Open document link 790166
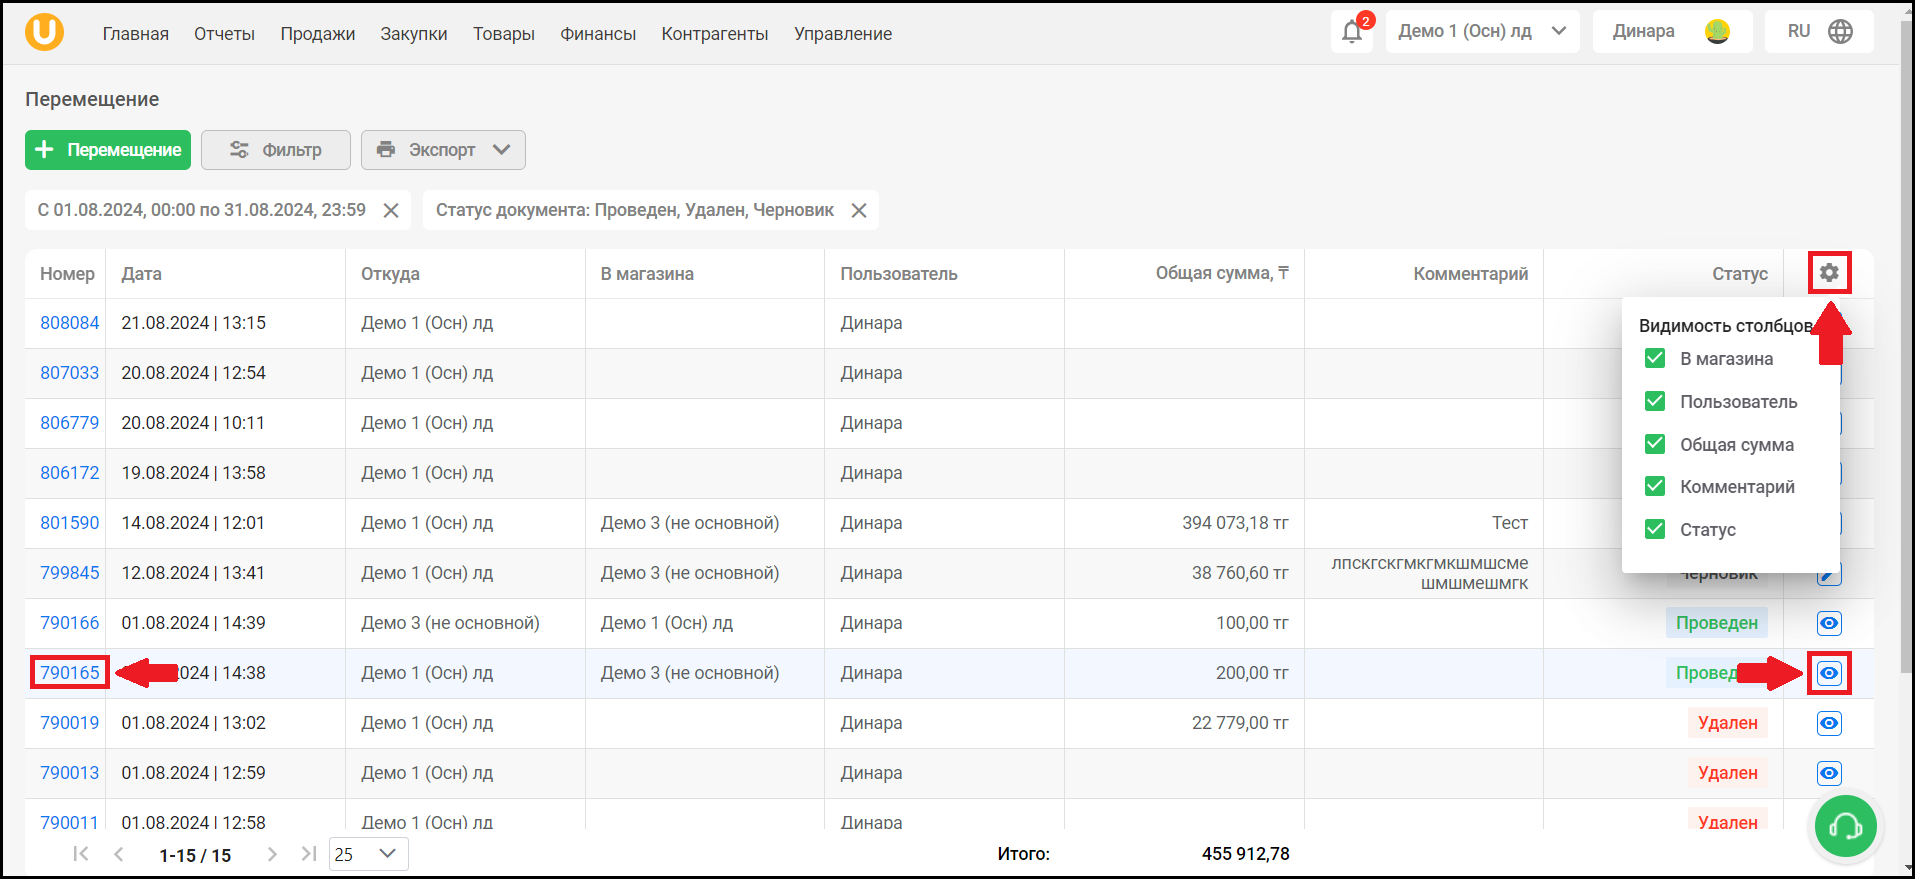 70,623
